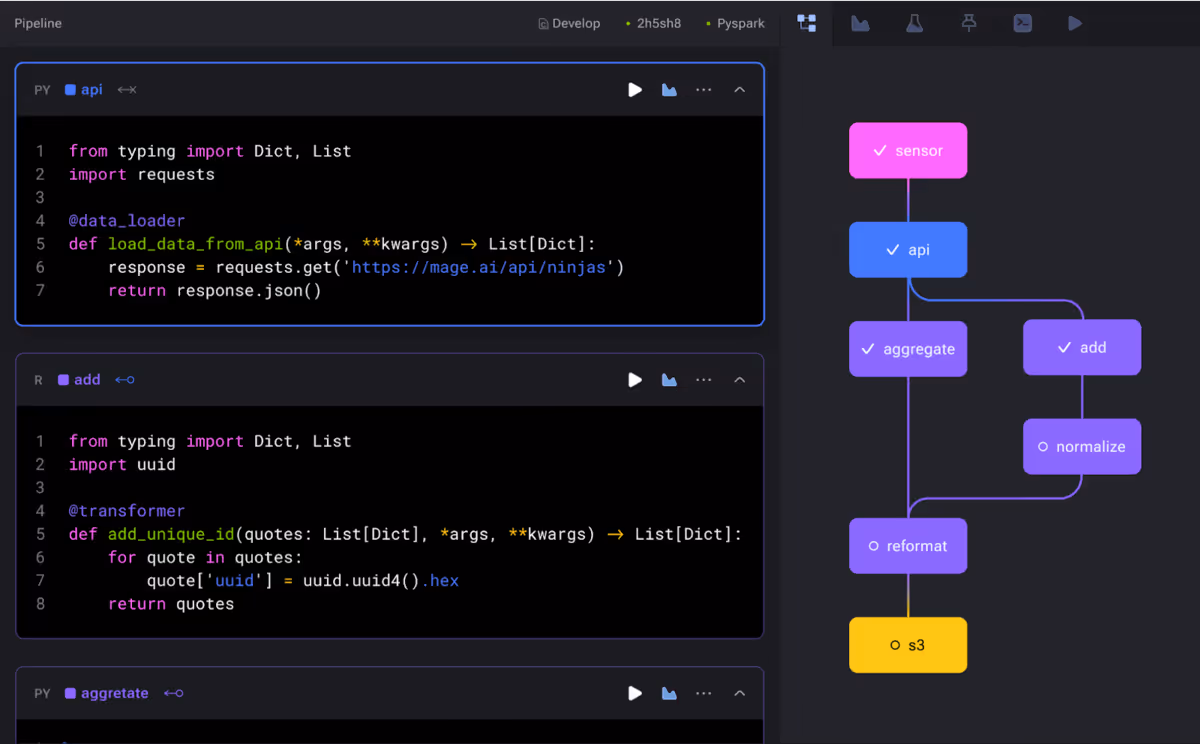Click the Develop label in header
This screenshot has width=1200, height=744.
(569, 23)
